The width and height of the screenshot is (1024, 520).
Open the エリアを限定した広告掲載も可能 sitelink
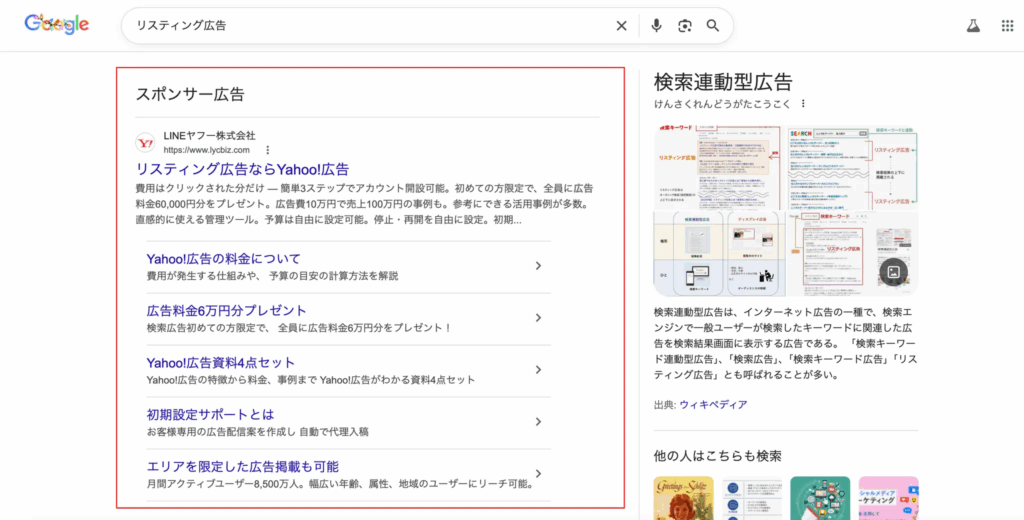coord(242,466)
